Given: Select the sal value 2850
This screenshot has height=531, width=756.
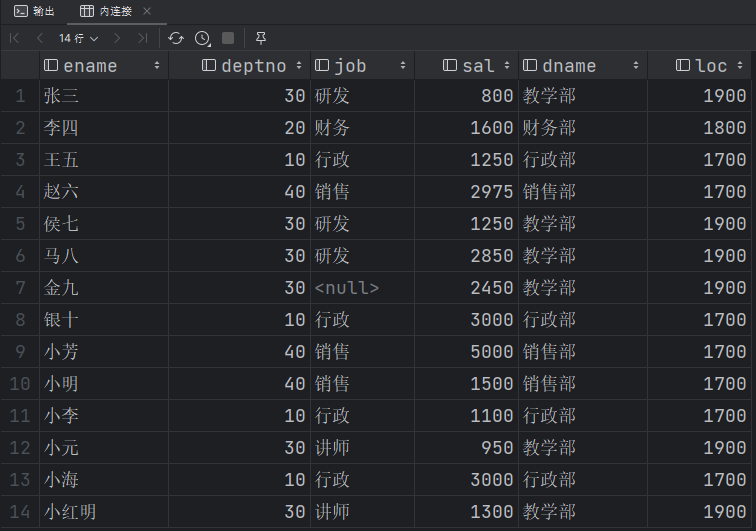Looking at the screenshot, I should point(466,256).
